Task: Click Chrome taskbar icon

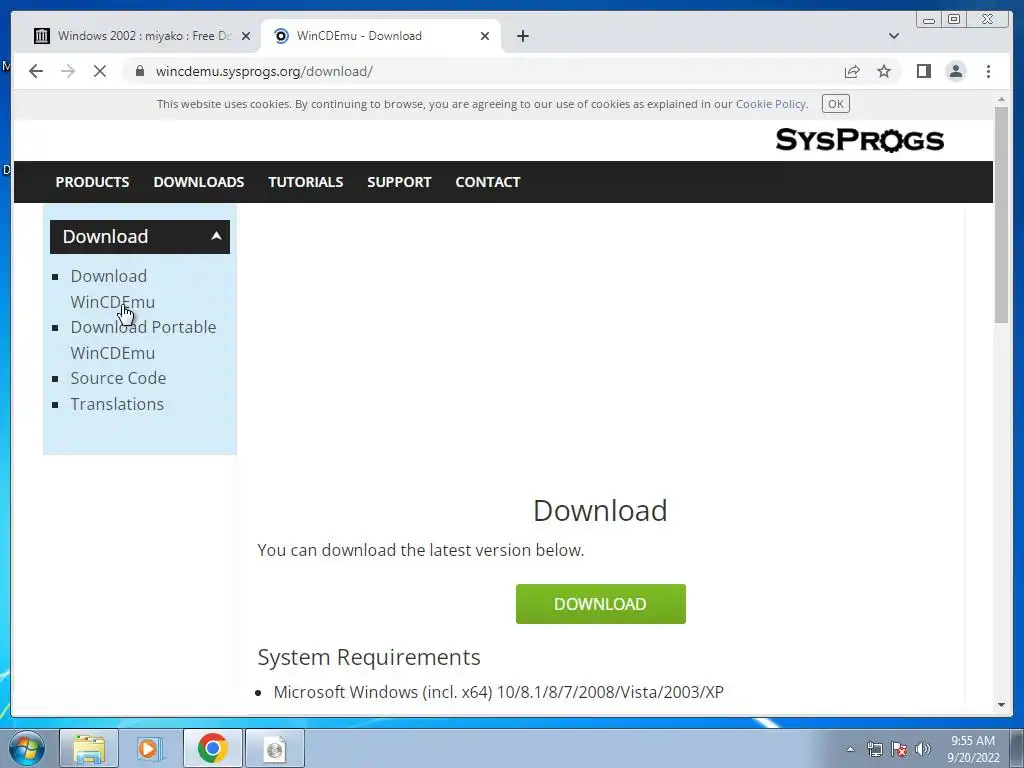Action: click(212, 748)
